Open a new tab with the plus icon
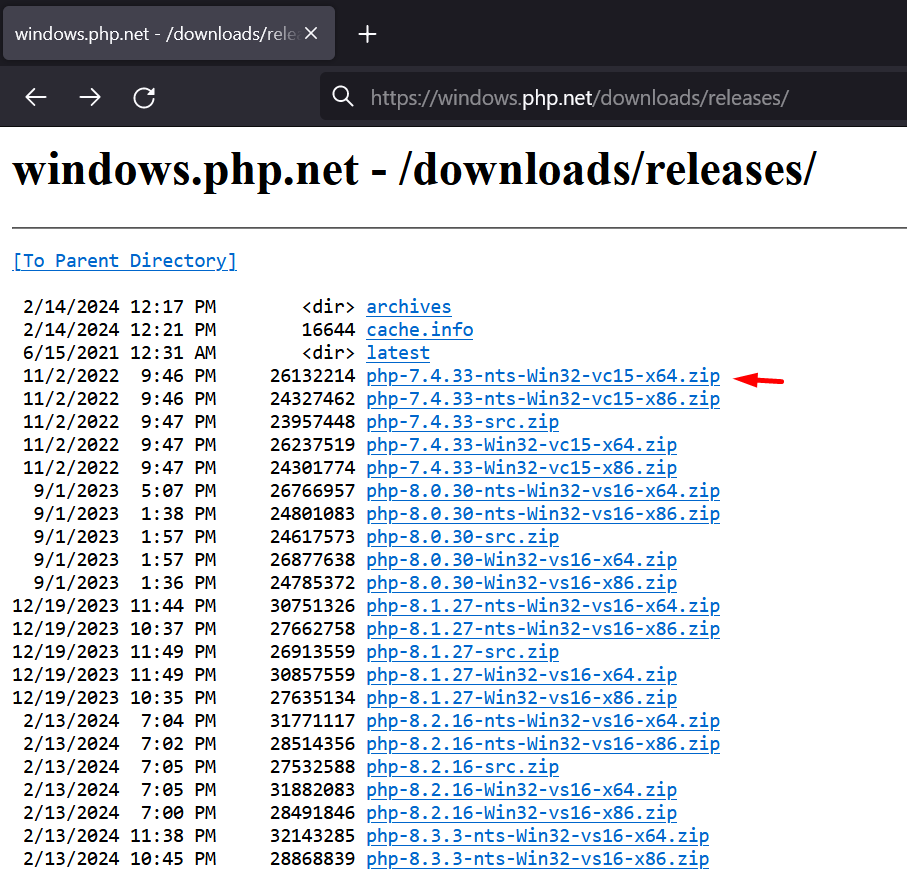 coord(367,34)
